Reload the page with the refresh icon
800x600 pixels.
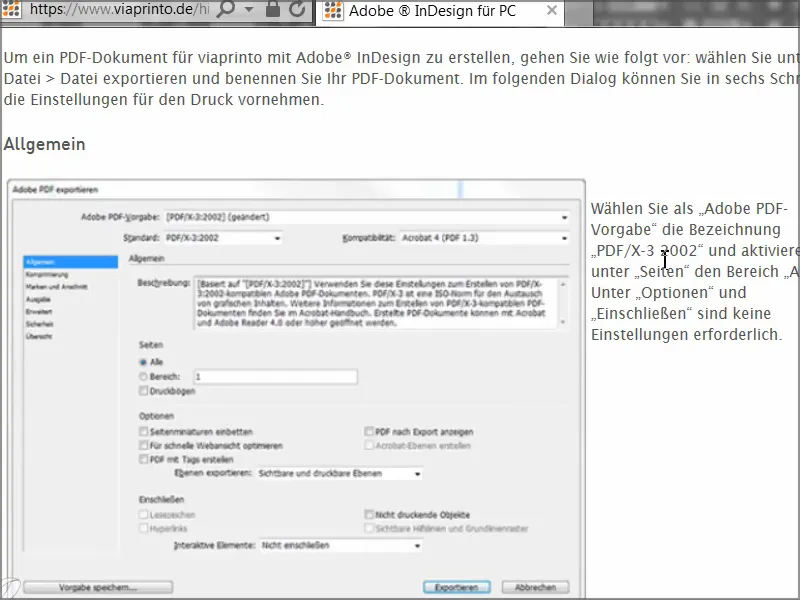(297, 9)
